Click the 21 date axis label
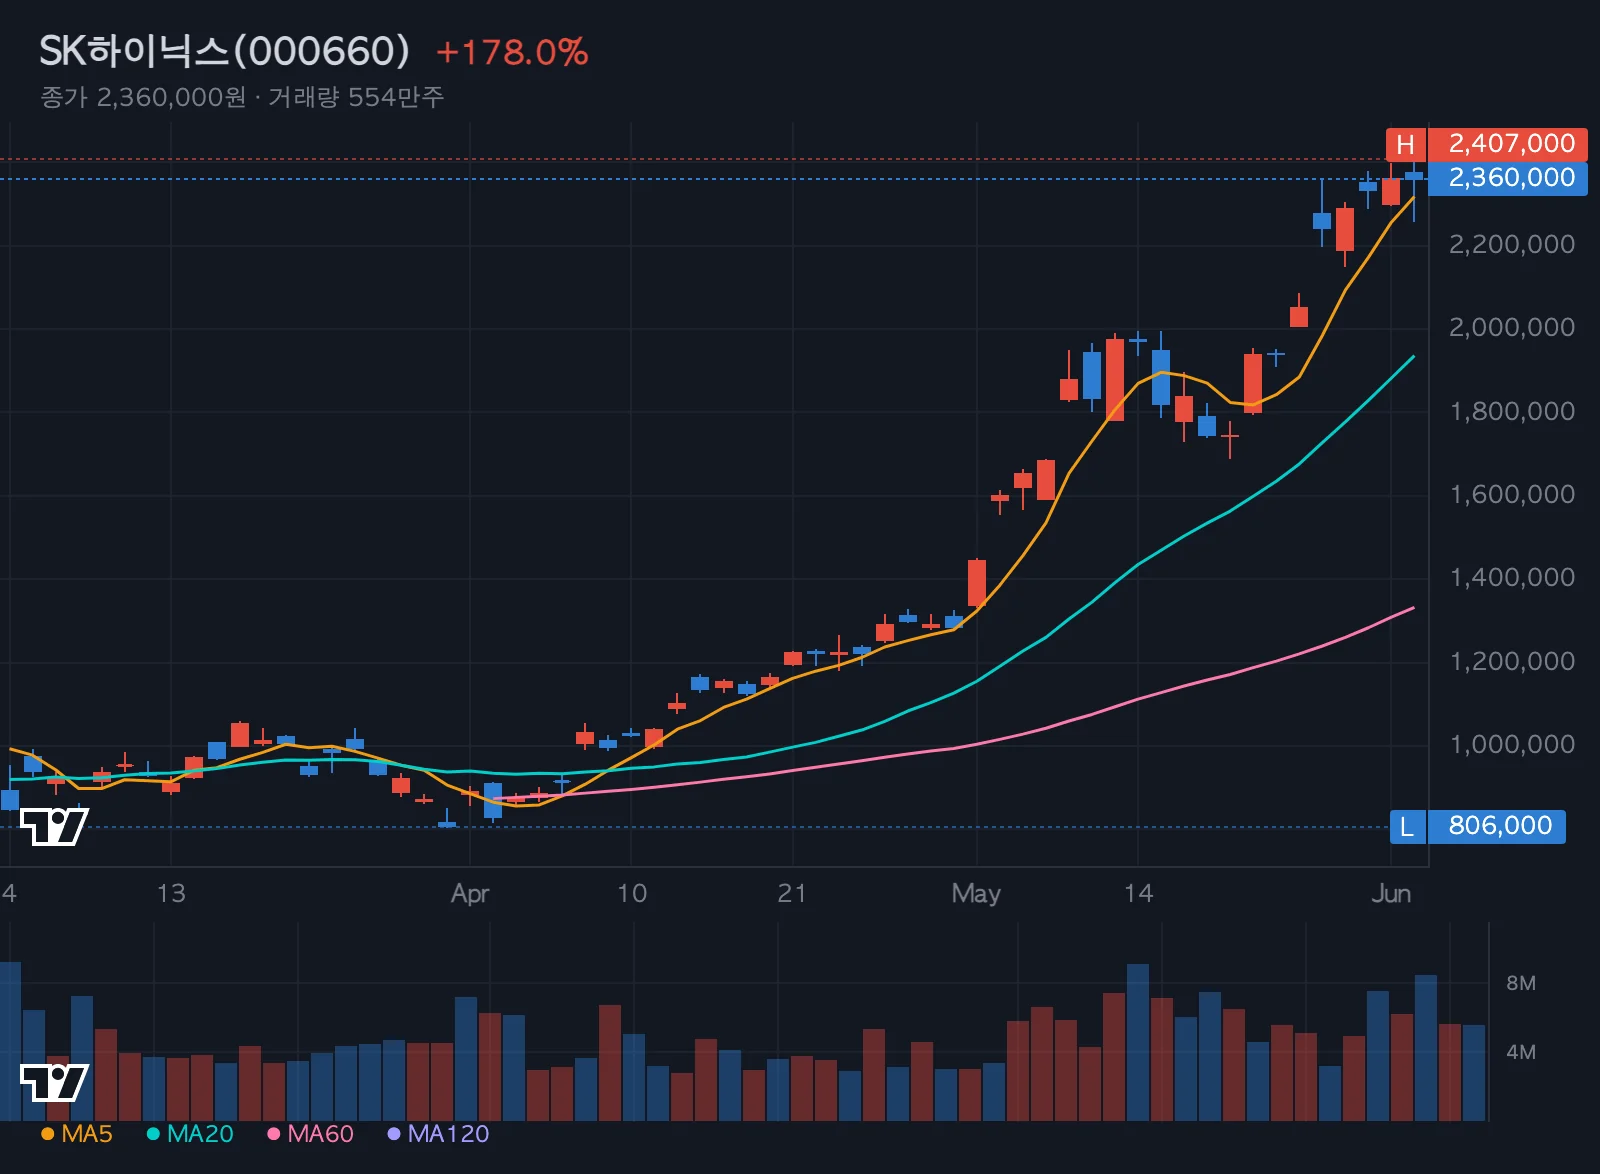 (792, 894)
